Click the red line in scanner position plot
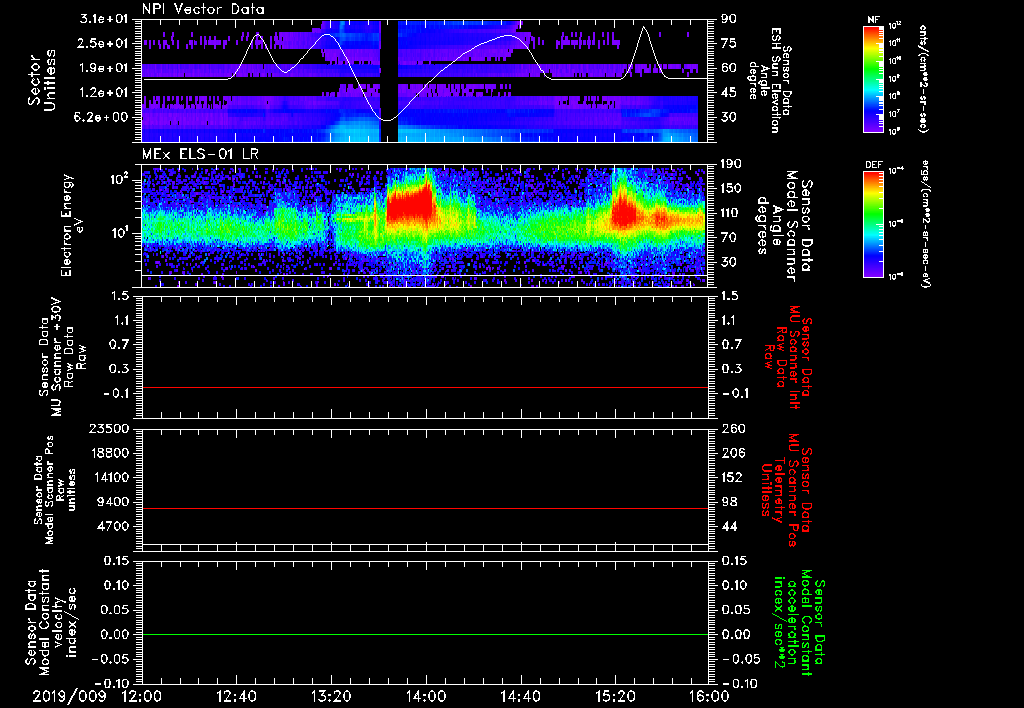Screen dimensions: 1024x708 click(425, 508)
